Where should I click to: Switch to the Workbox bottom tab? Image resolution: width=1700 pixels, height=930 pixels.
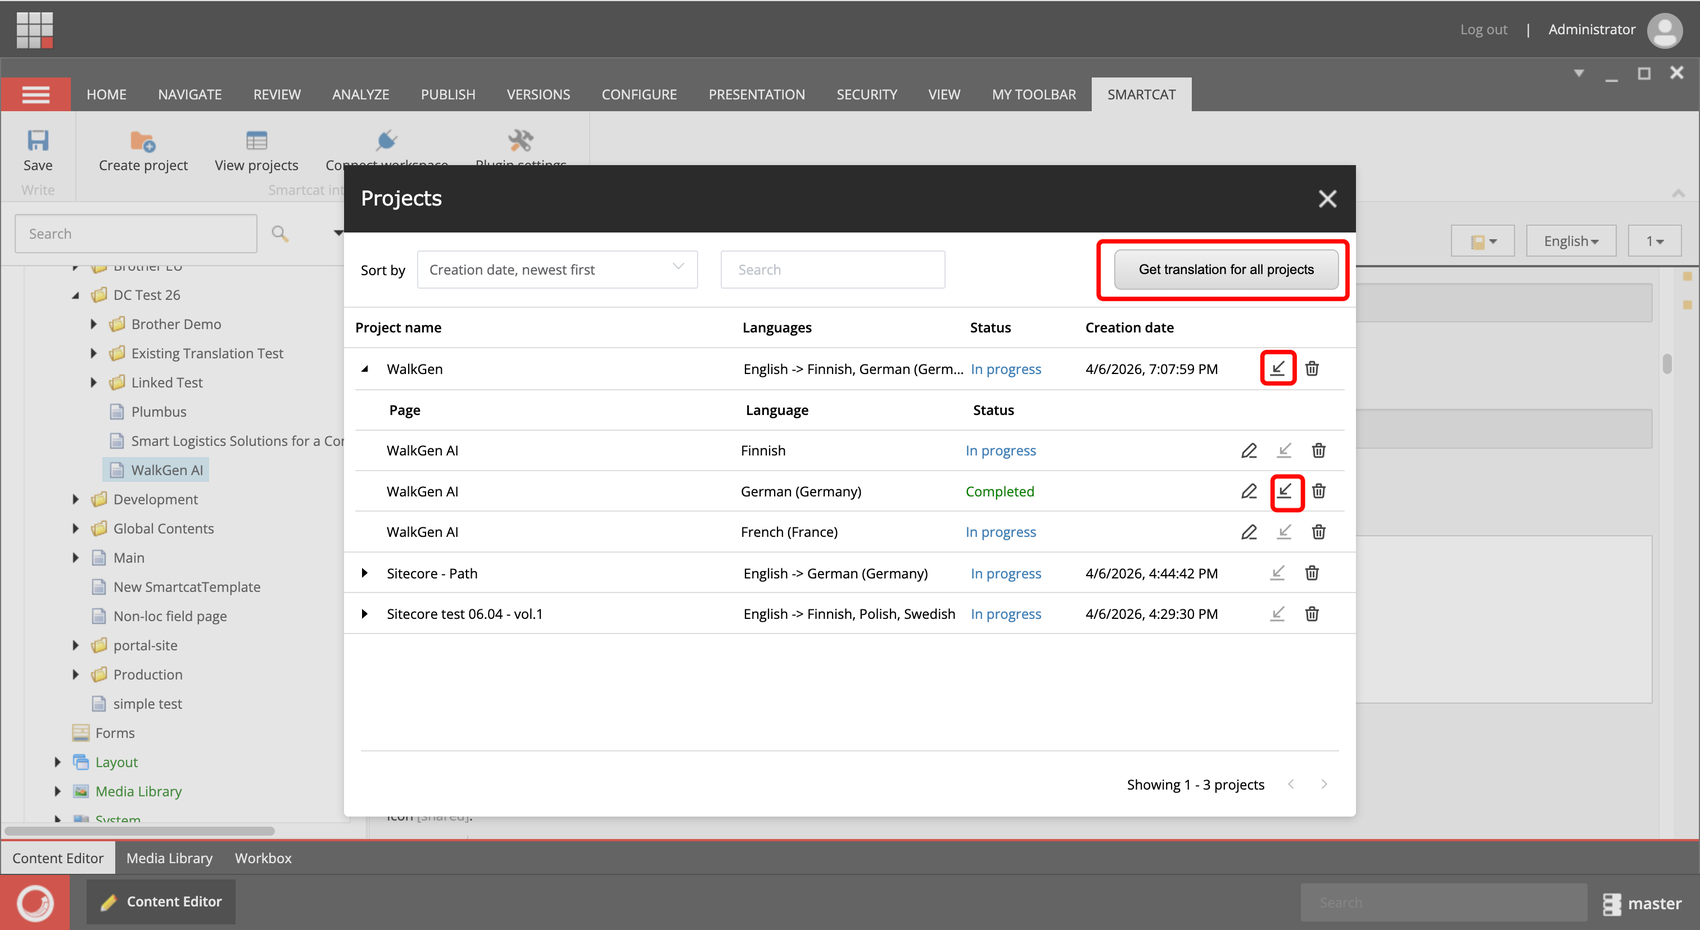coord(263,858)
